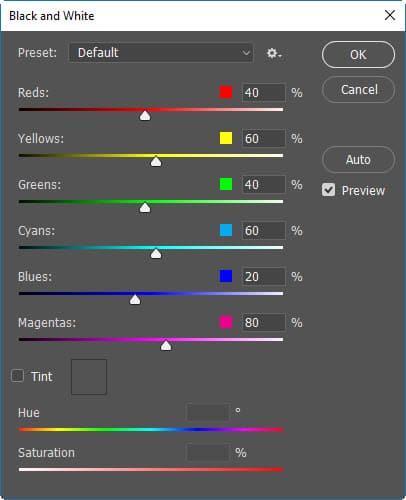The height and width of the screenshot is (500, 406).
Task: Click the yellow swatch beside Yellows
Action: 226,138
